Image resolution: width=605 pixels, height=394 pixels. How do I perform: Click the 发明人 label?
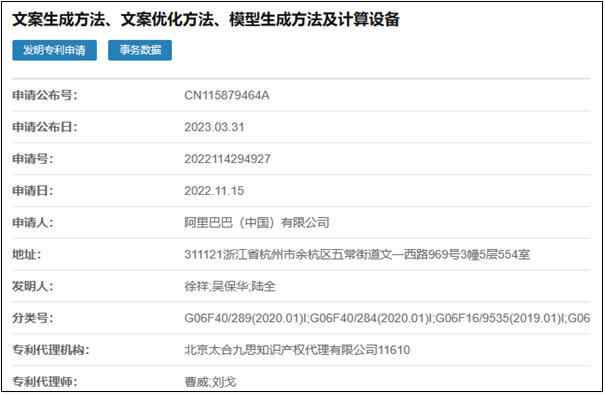pyautogui.click(x=33, y=286)
